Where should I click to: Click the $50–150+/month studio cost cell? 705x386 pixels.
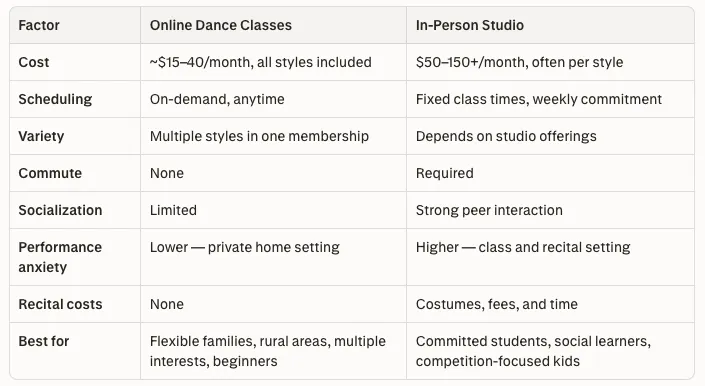(x=520, y=62)
